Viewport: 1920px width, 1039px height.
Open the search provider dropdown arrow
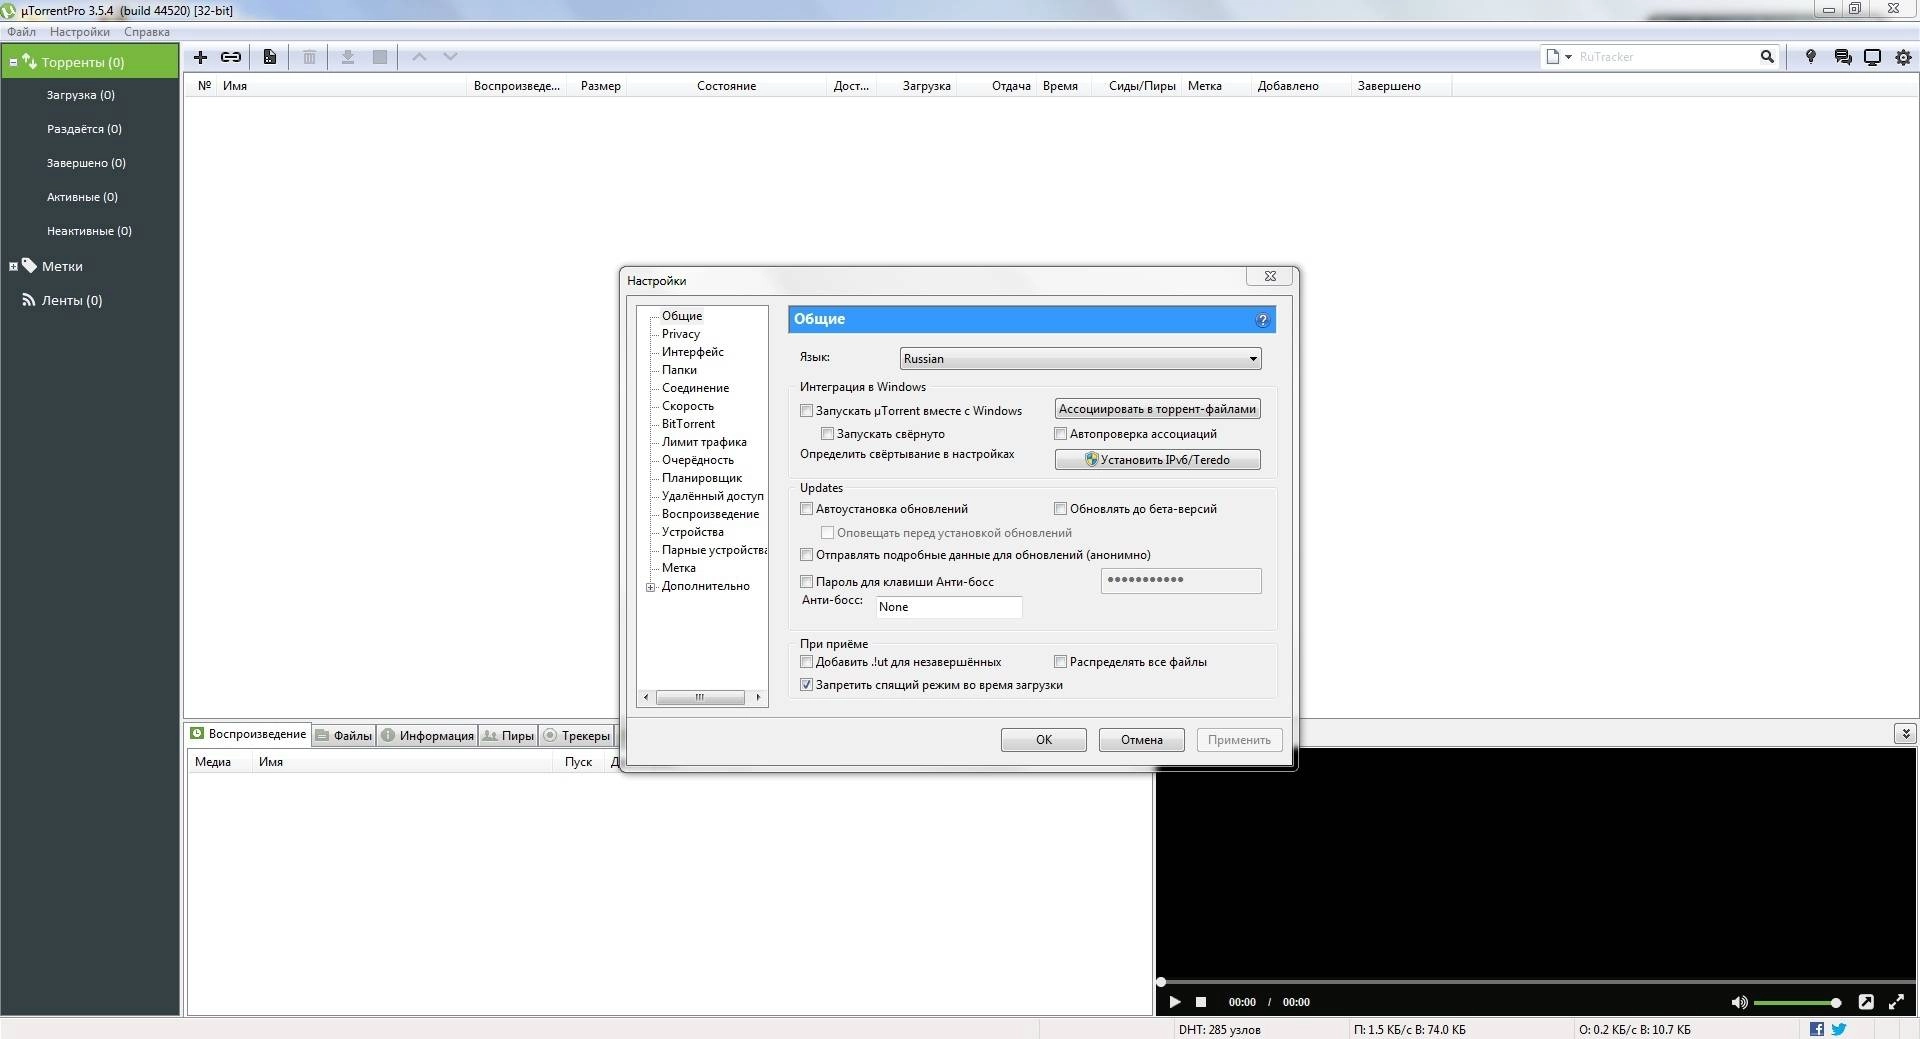point(1568,57)
